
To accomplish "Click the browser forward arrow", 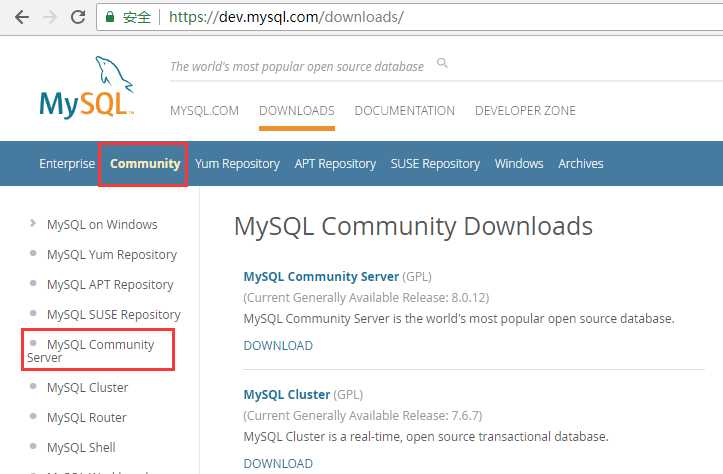I will coord(50,17).
